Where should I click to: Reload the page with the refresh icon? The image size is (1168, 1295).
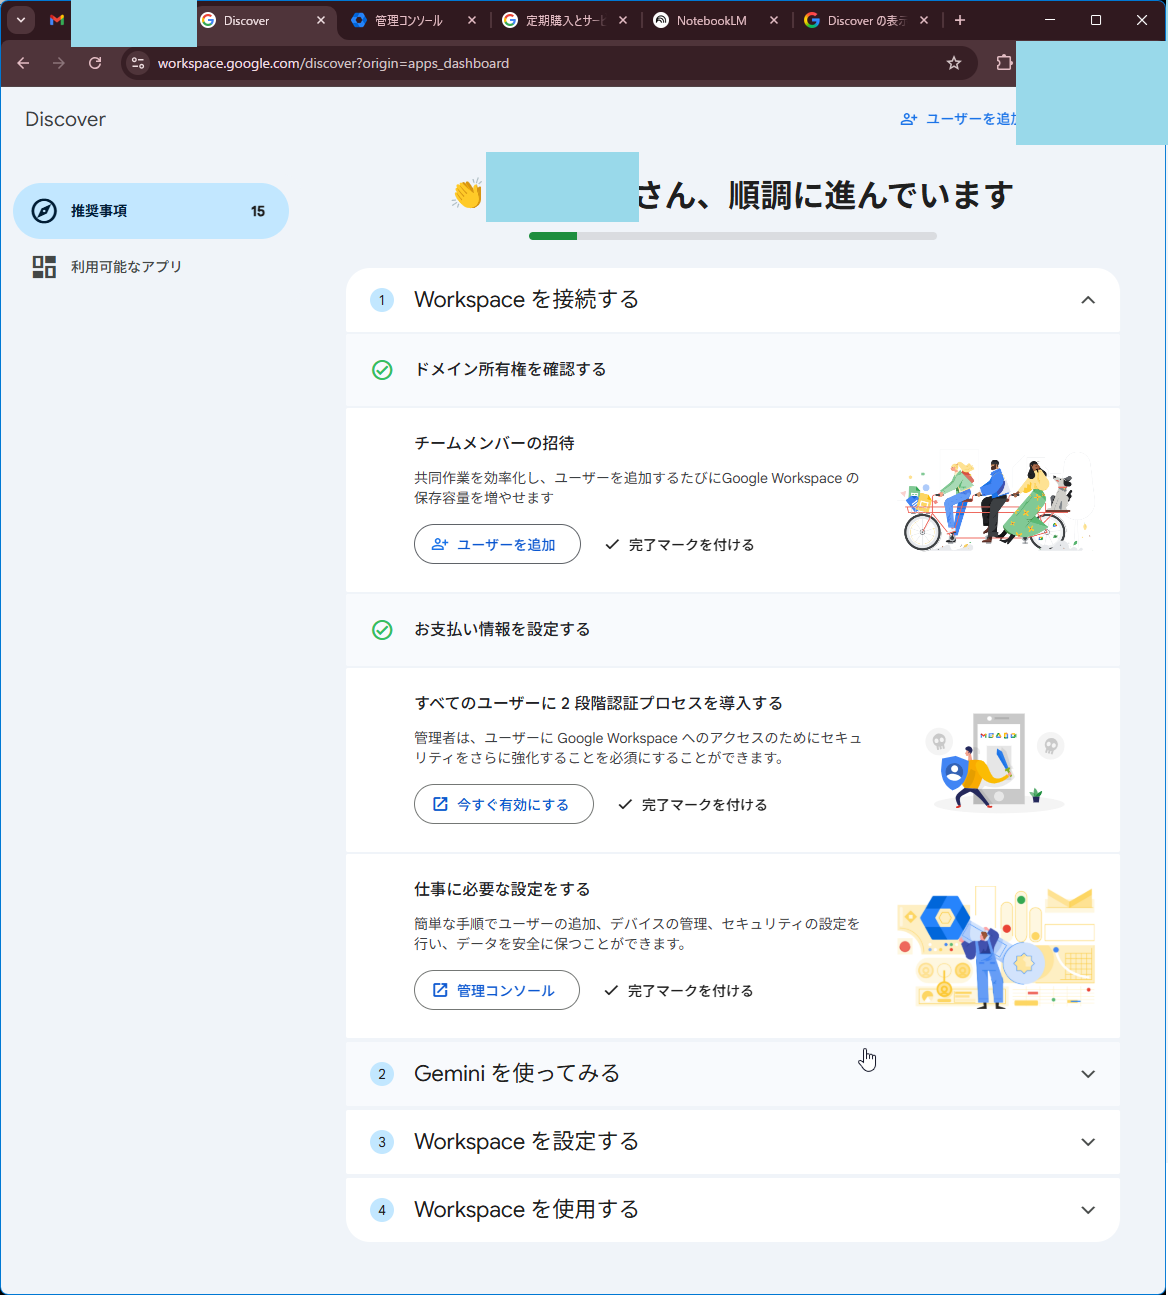(x=95, y=63)
